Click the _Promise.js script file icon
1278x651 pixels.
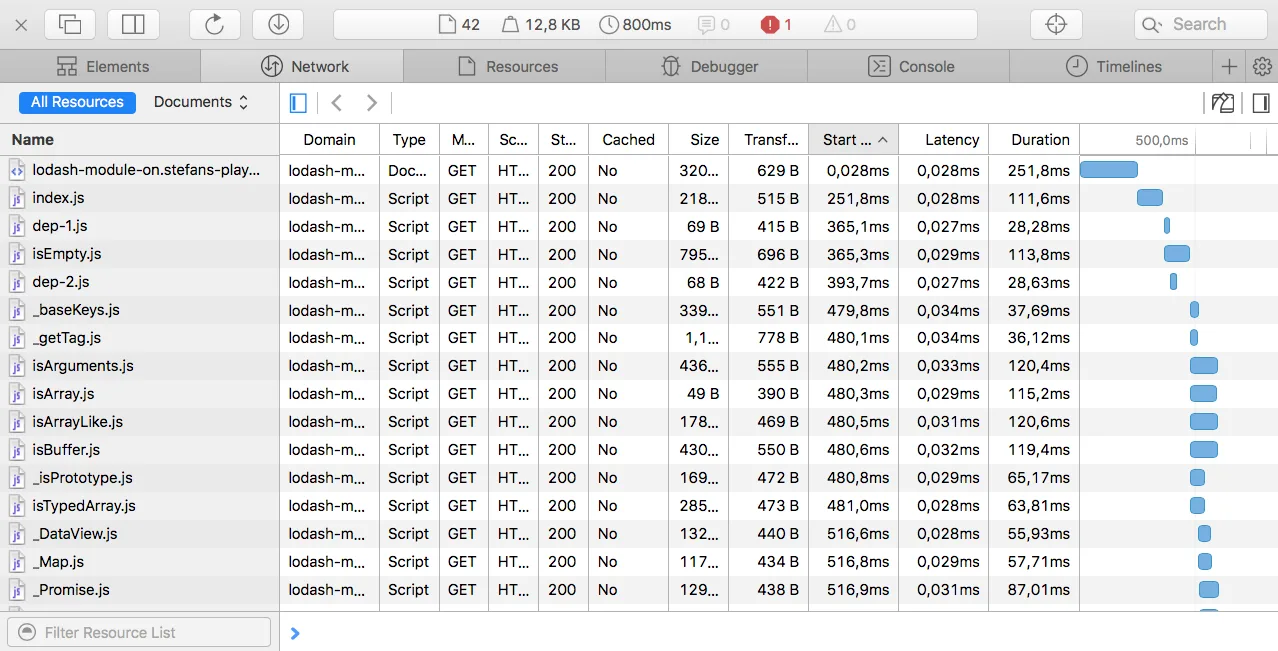(17, 590)
